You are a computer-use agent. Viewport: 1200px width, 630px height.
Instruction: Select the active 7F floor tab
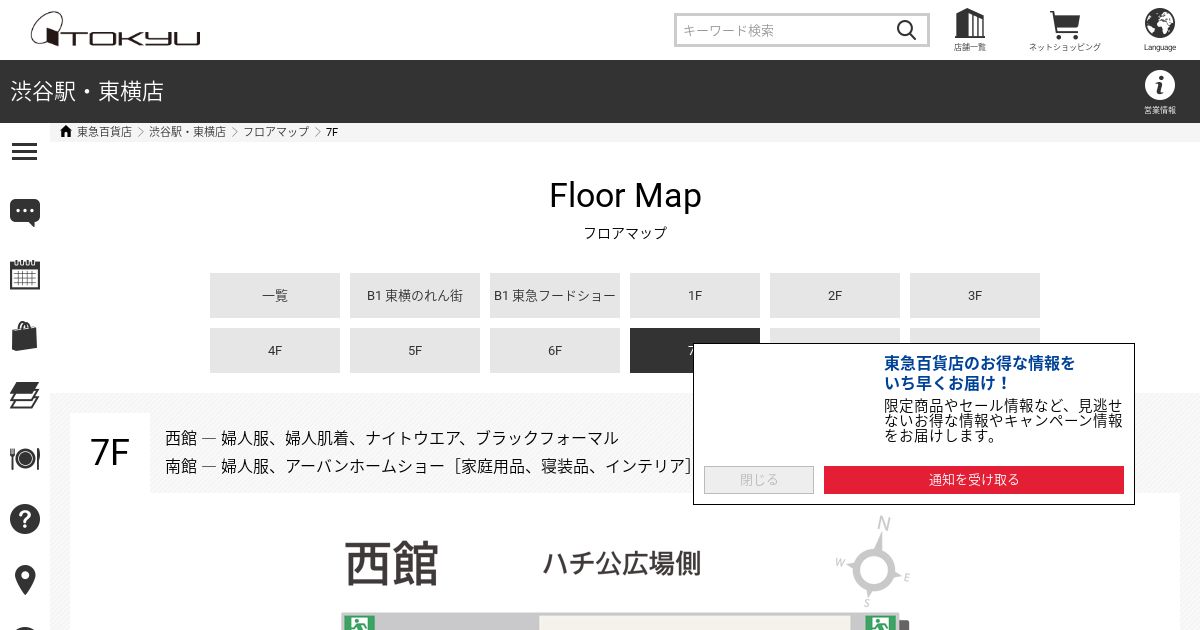[x=661, y=350]
